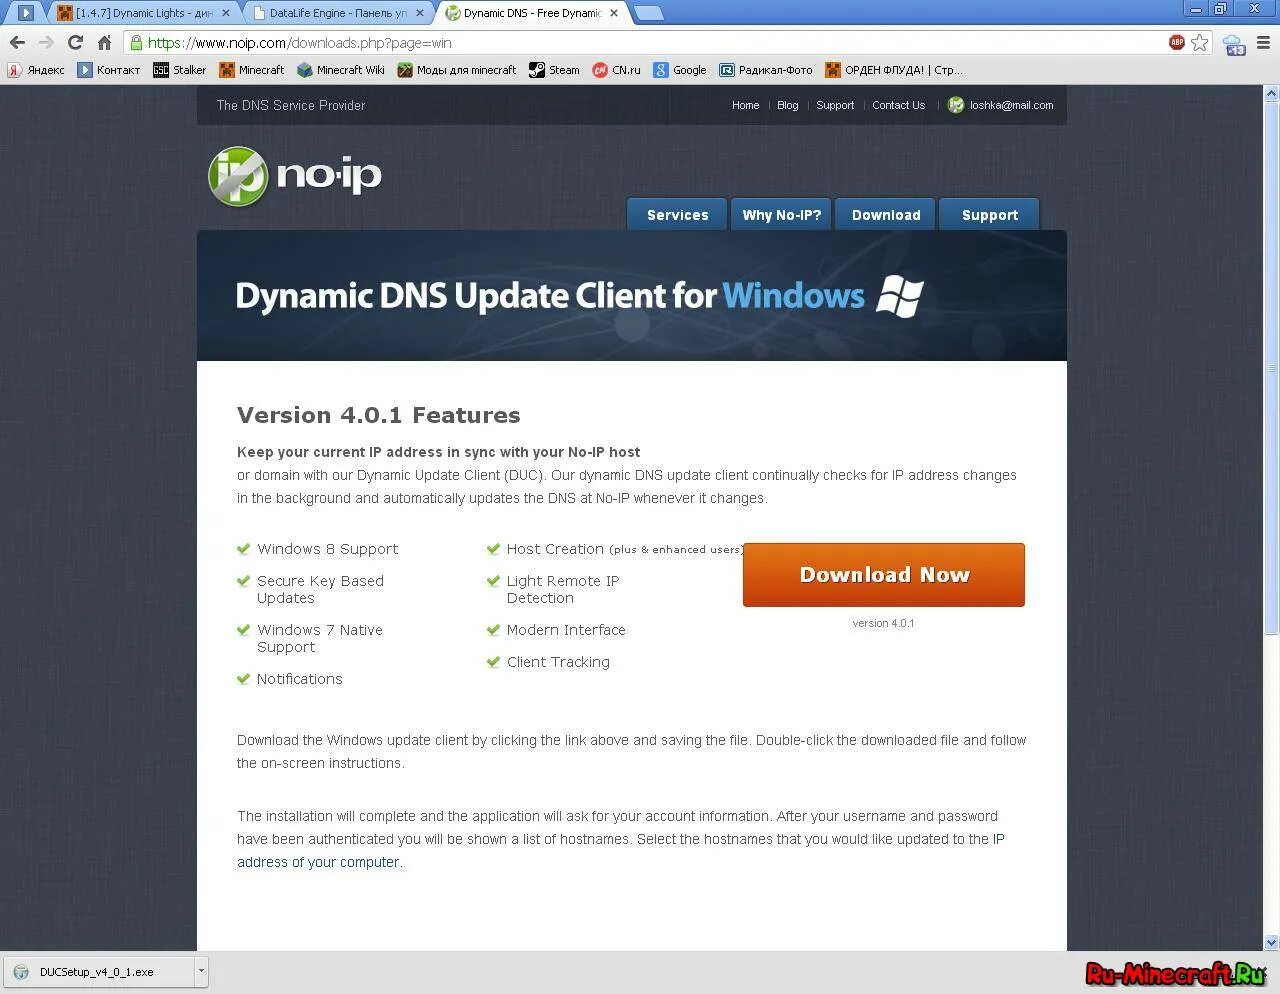The height and width of the screenshot is (994, 1280).
Task: Open the Why No-IP? navigation tab
Action: point(781,214)
